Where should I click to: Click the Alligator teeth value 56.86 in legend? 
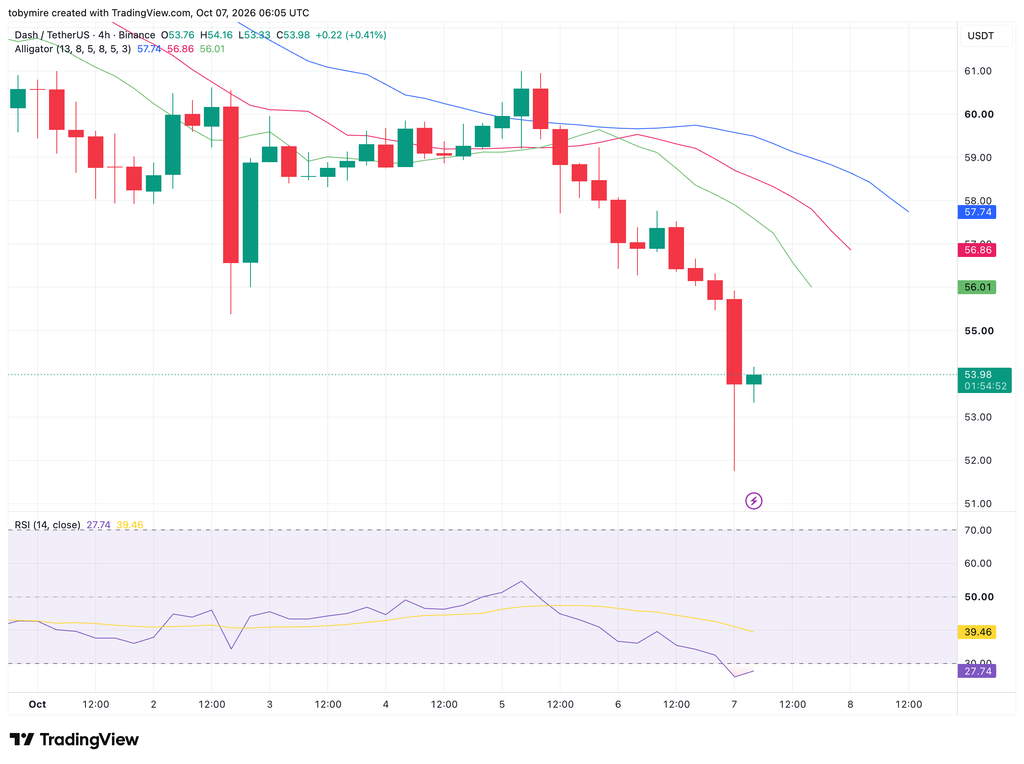[180, 49]
